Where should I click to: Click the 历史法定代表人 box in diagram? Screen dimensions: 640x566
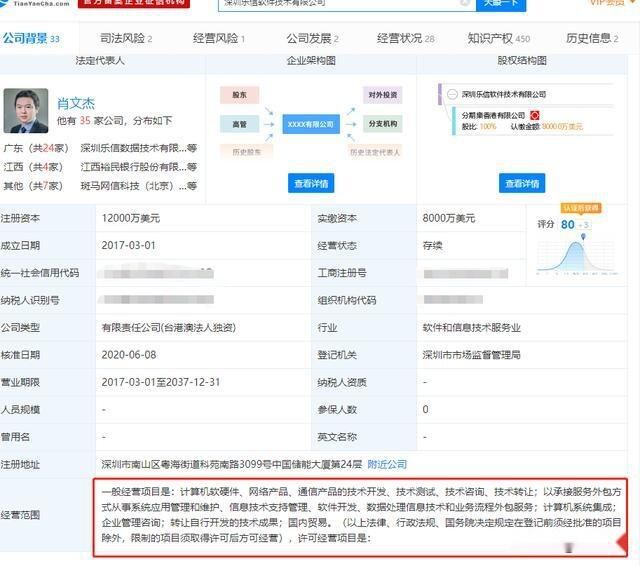click(374, 152)
